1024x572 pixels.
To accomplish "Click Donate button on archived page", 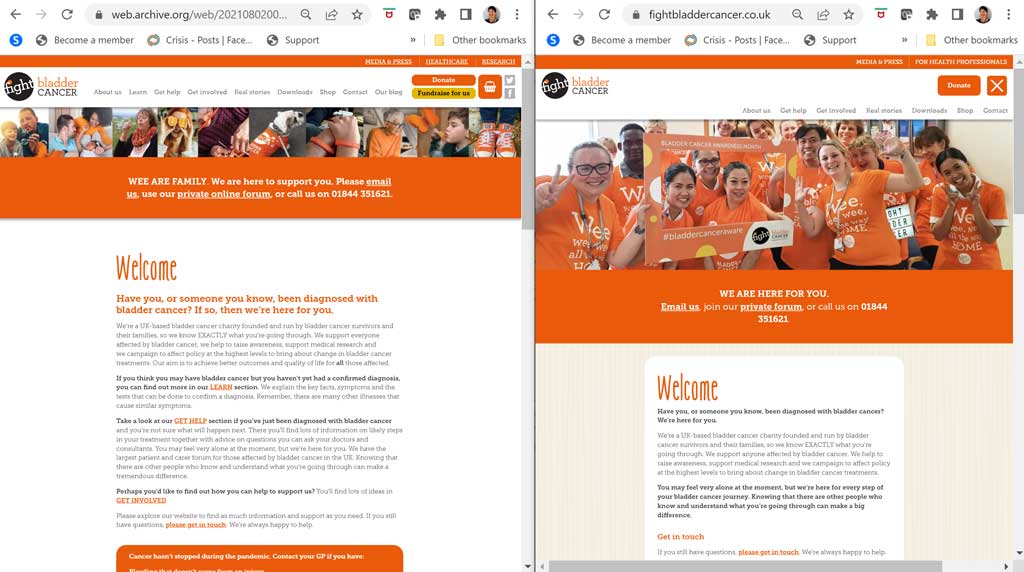I will [443, 80].
